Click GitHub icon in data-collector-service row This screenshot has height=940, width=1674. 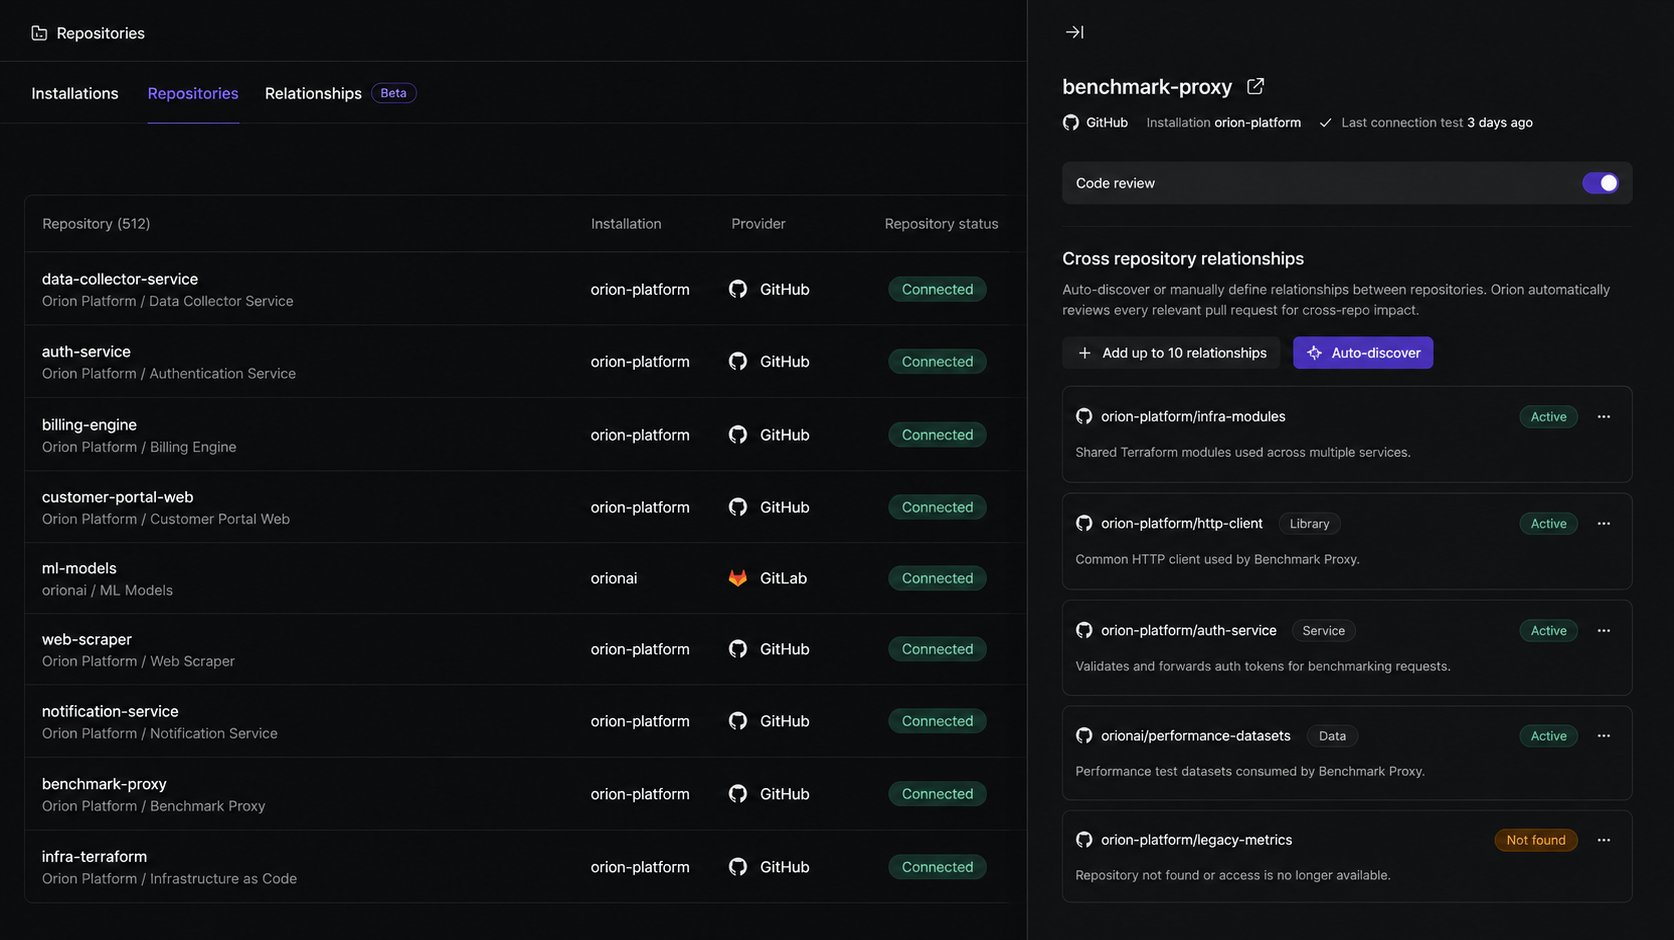tap(738, 289)
